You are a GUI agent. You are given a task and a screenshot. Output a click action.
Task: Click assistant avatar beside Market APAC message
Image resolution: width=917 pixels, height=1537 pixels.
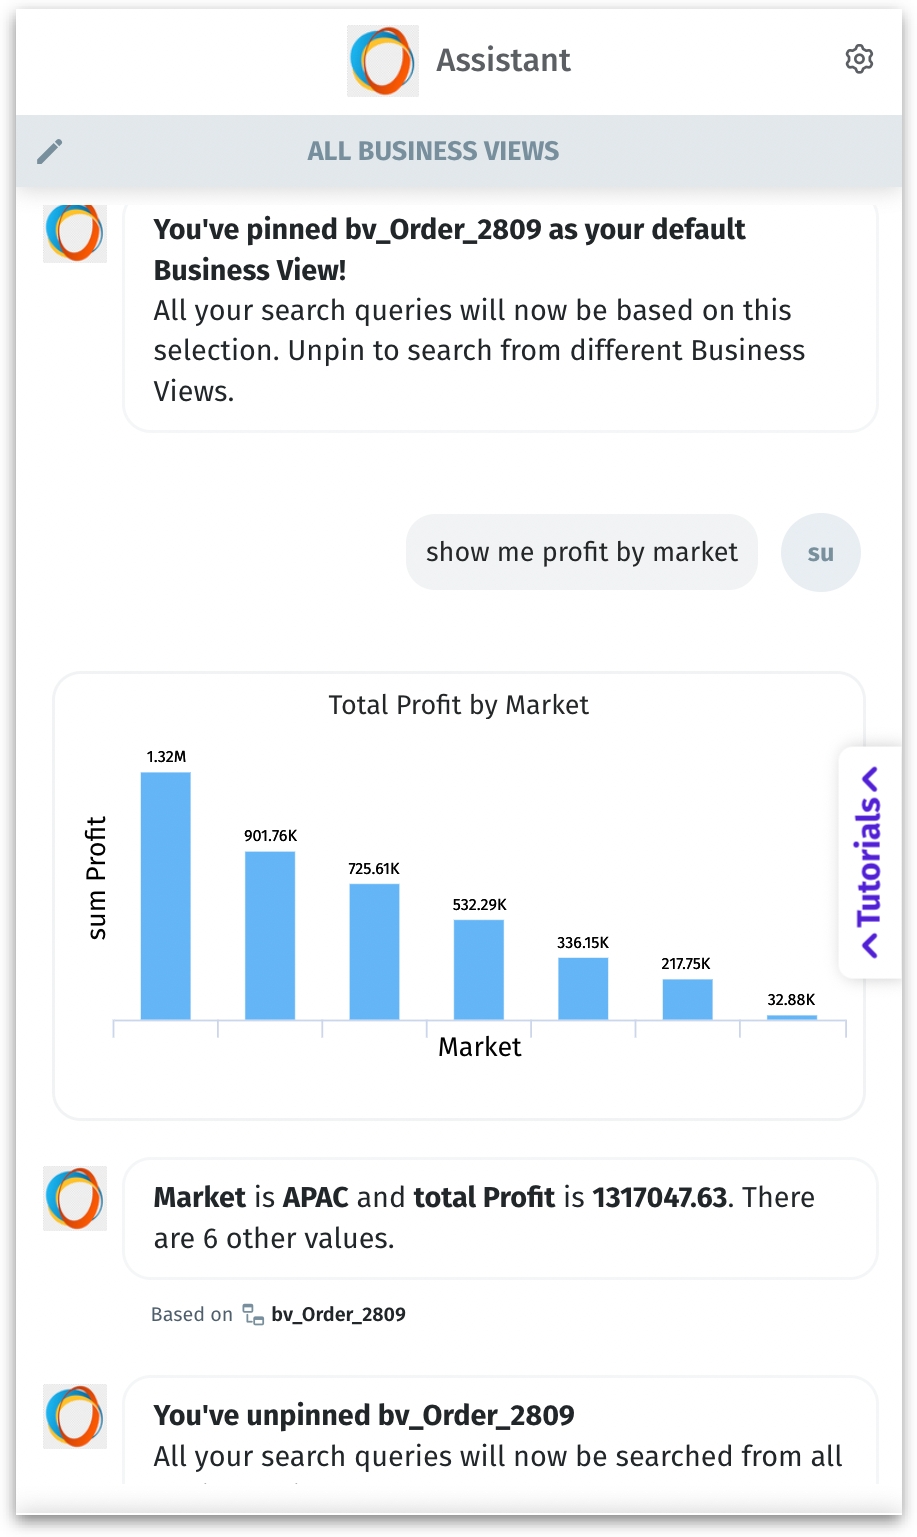(x=75, y=1198)
